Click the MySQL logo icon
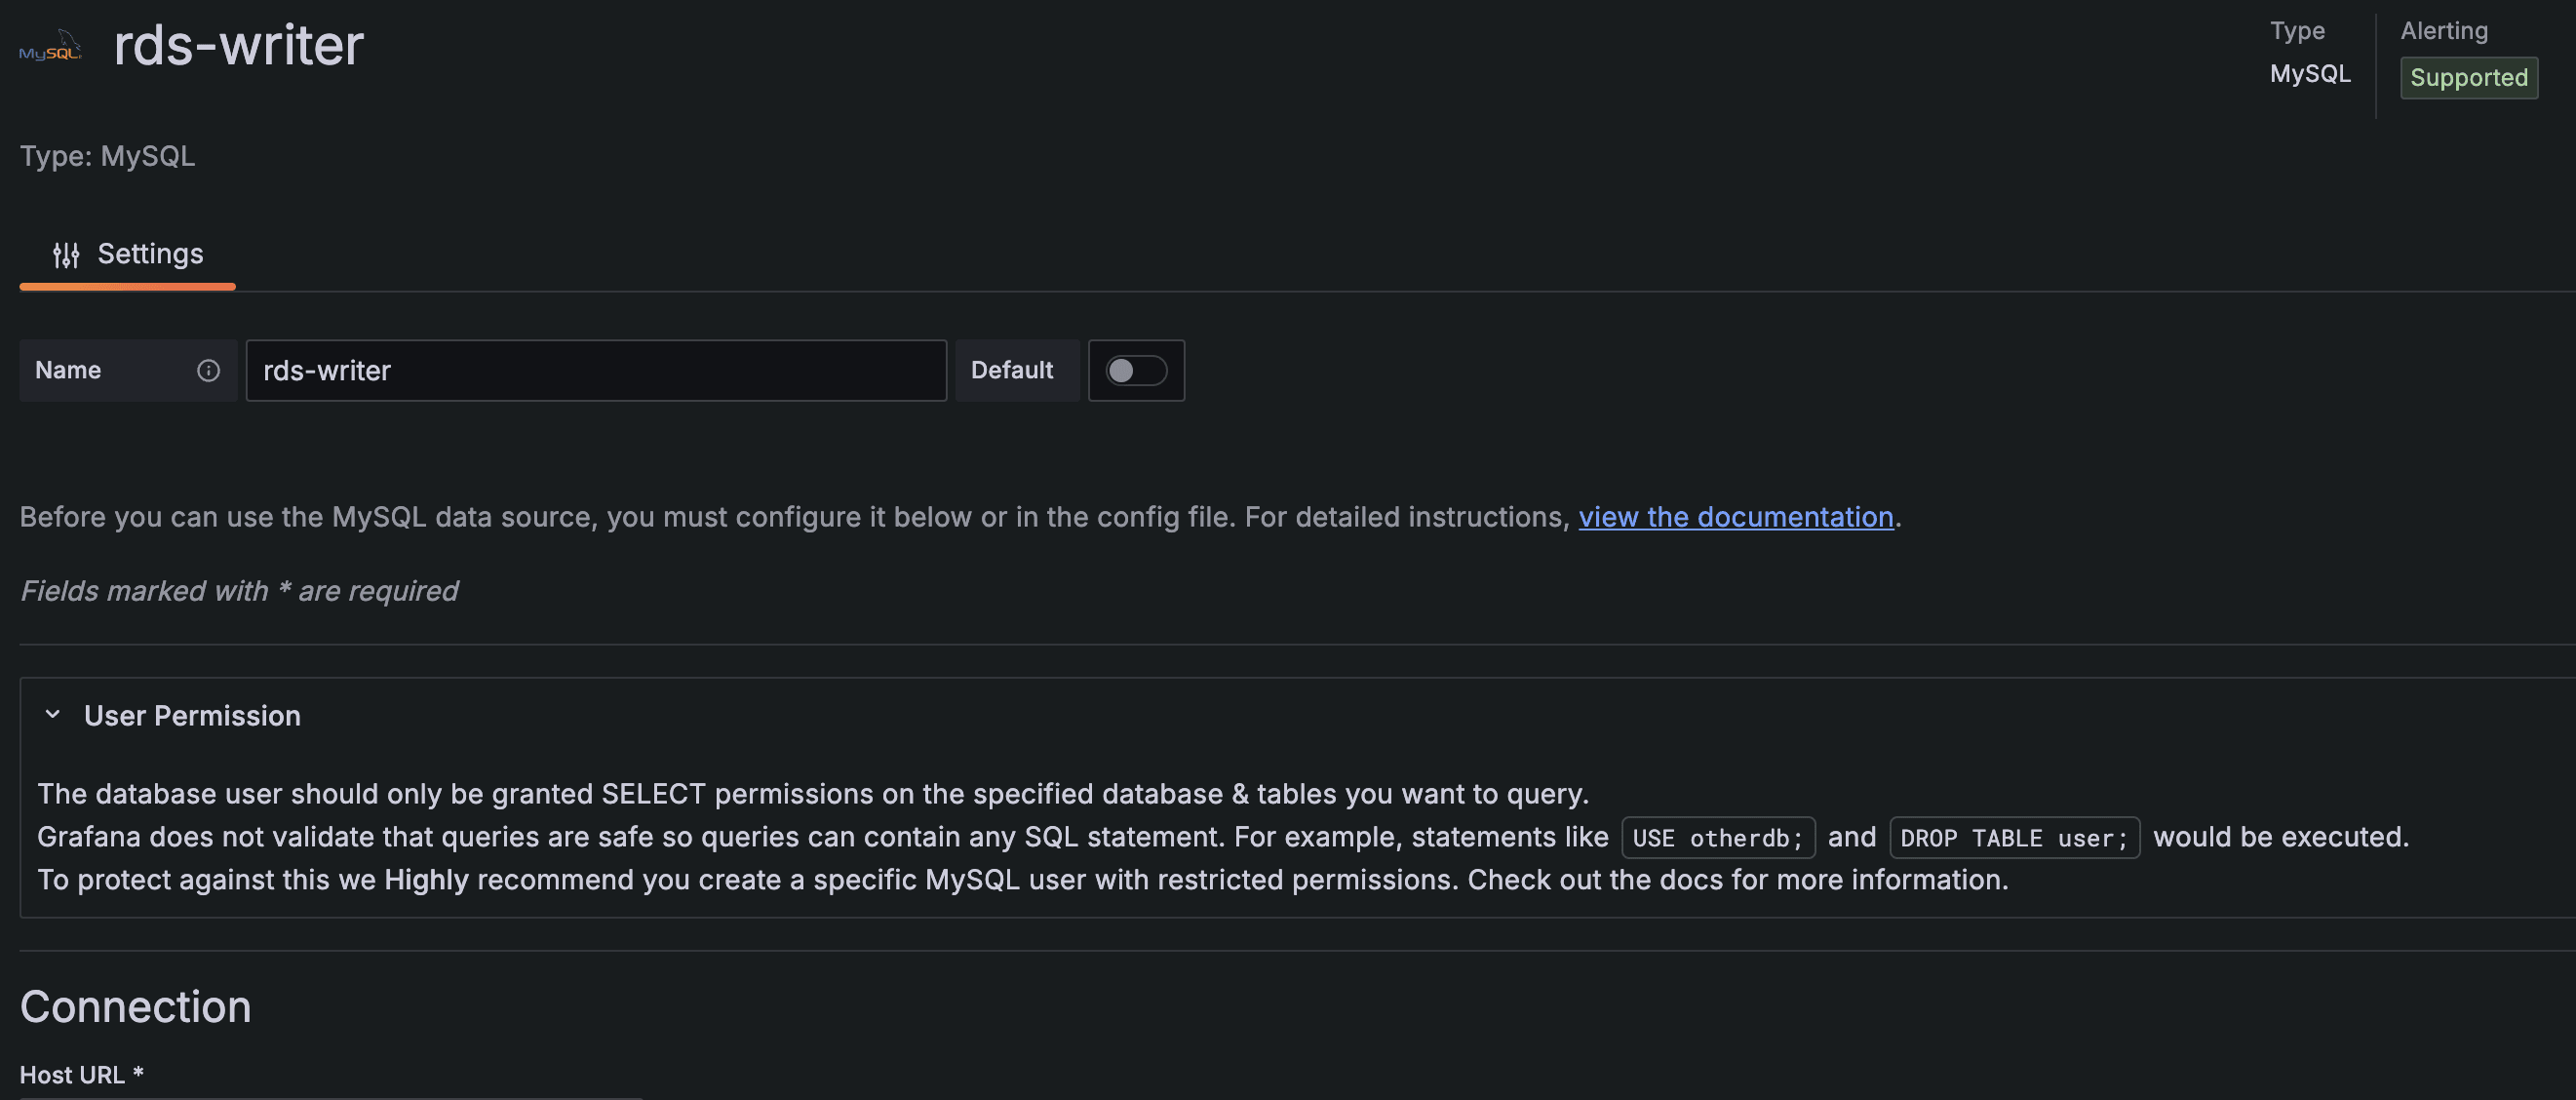 pyautogui.click(x=50, y=46)
